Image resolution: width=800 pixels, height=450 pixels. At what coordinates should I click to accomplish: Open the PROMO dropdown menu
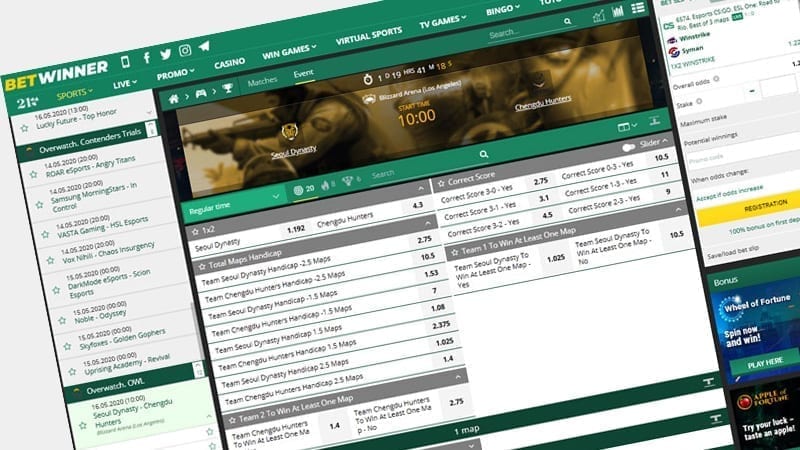(x=175, y=74)
